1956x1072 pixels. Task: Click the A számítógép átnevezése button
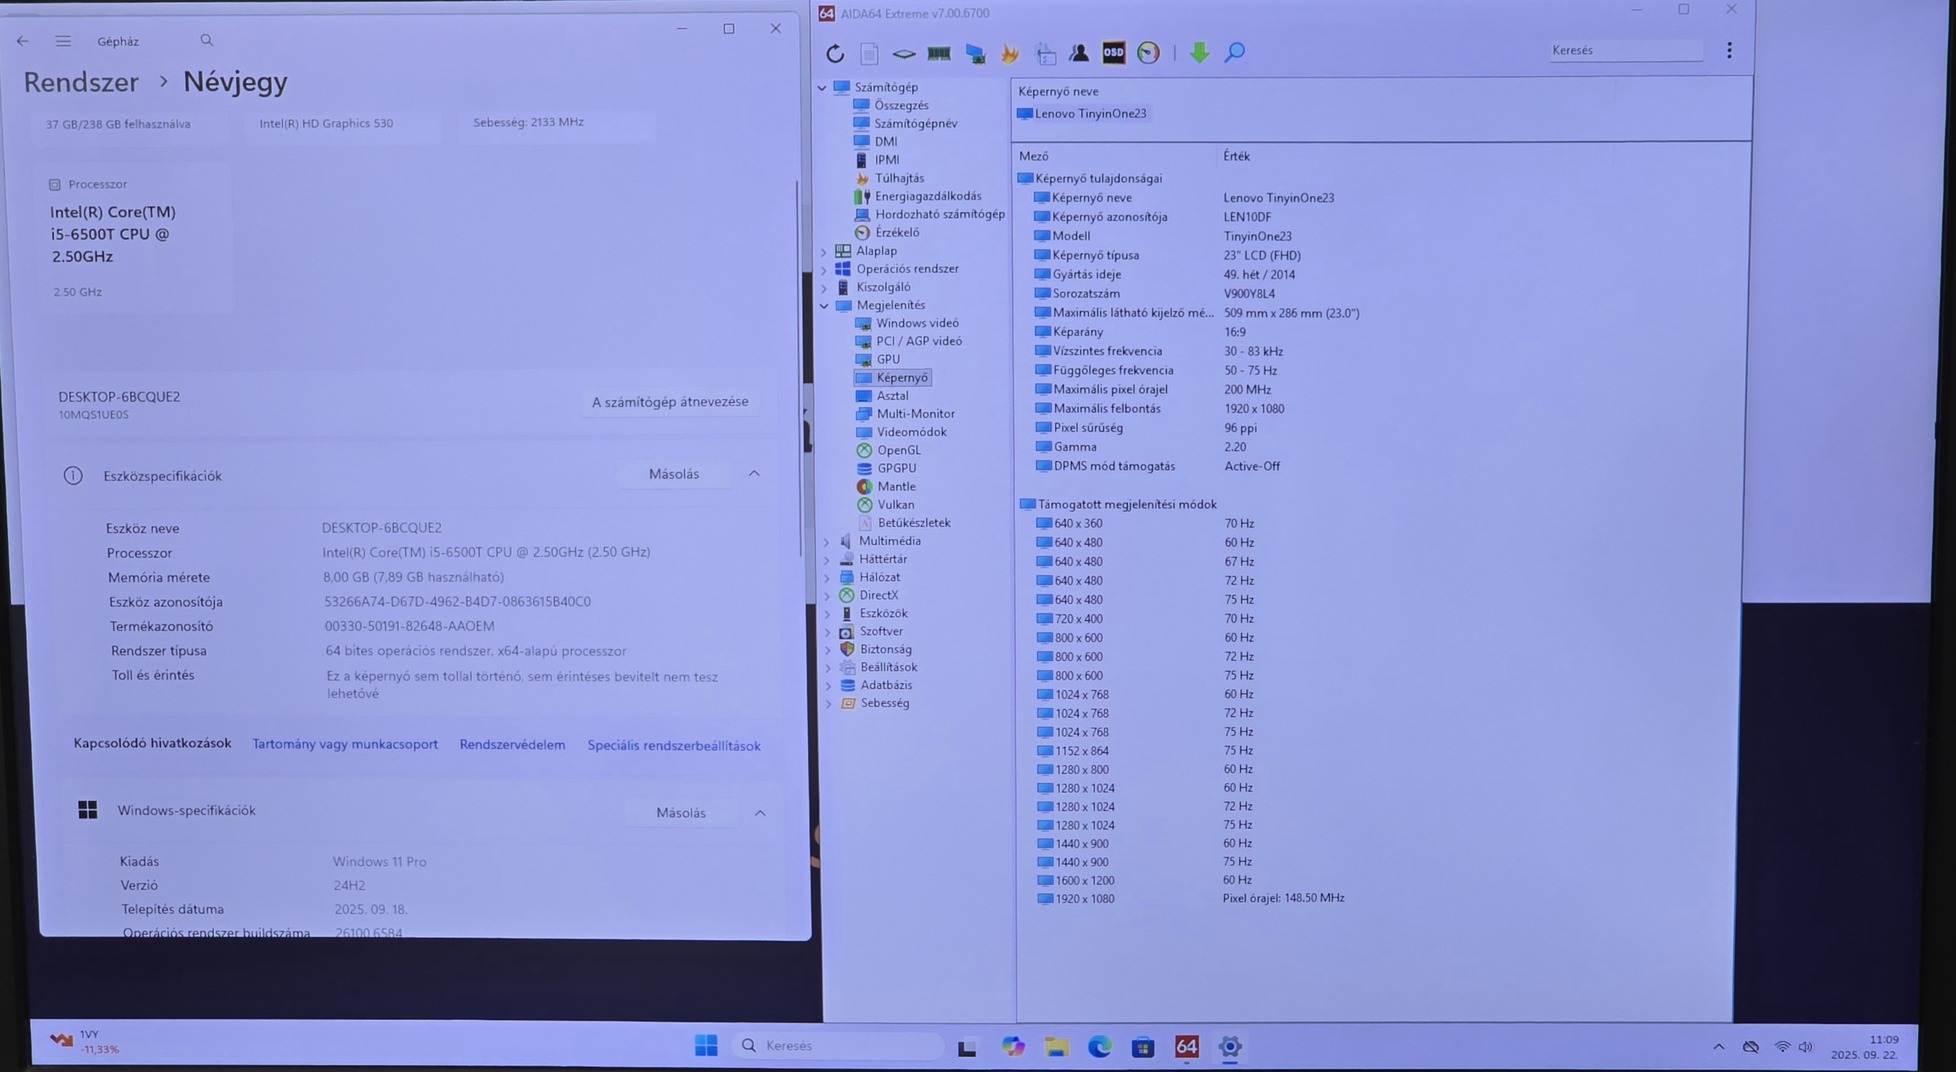pos(670,402)
